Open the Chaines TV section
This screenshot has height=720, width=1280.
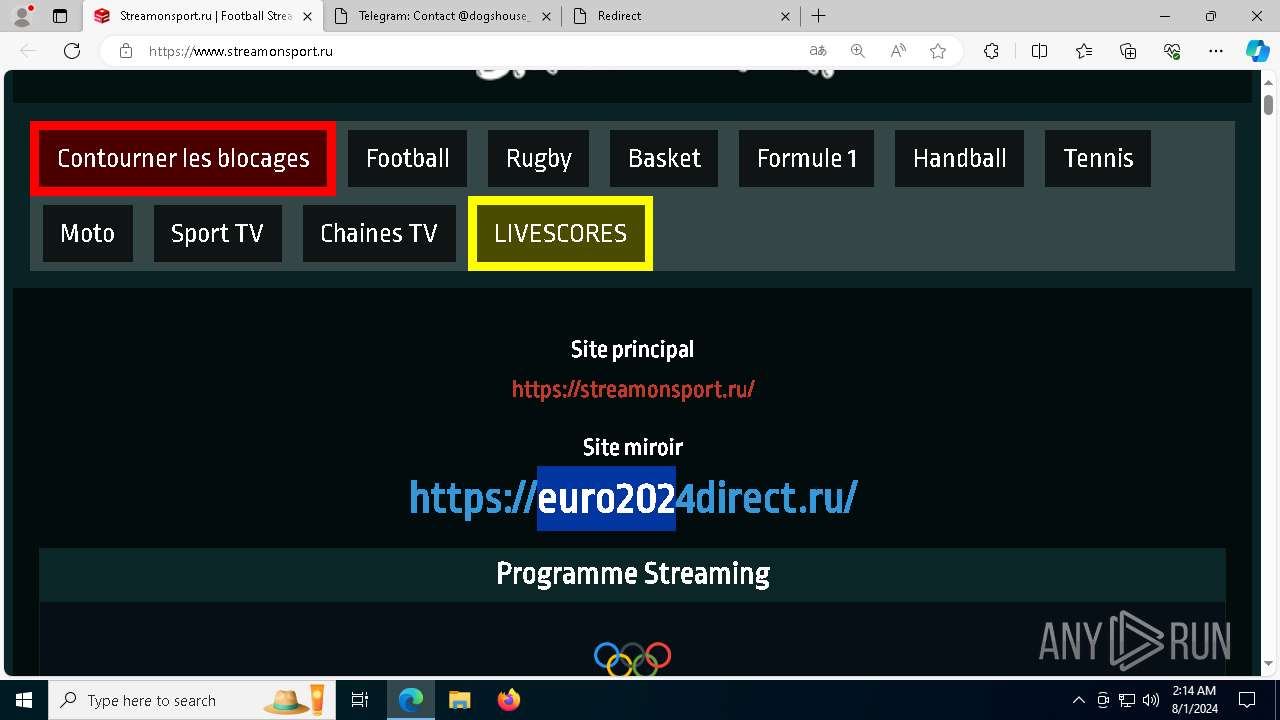pos(379,233)
